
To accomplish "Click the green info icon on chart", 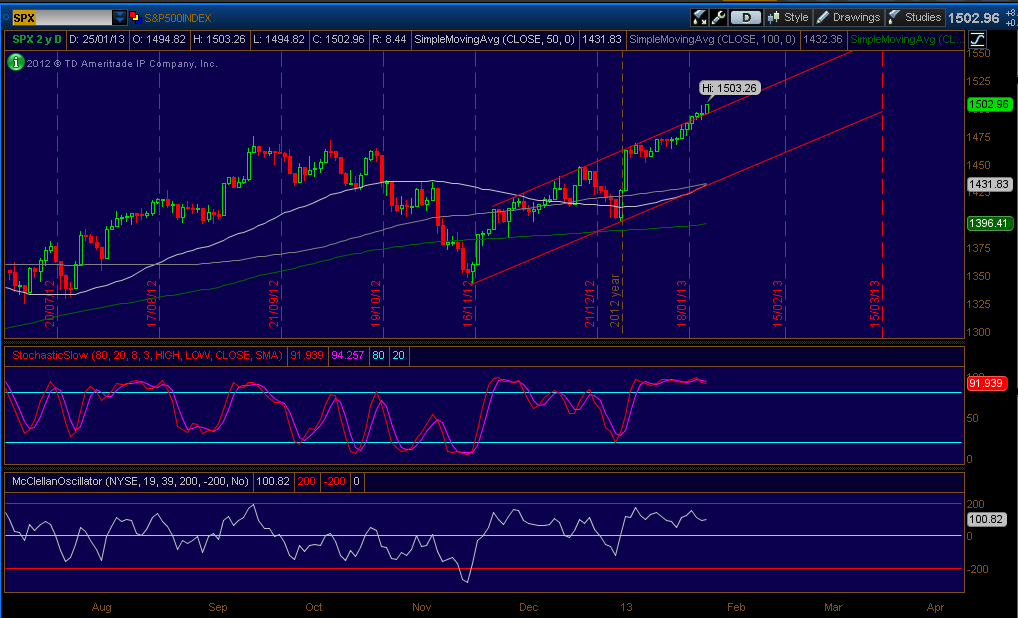I will tap(14, 63).
